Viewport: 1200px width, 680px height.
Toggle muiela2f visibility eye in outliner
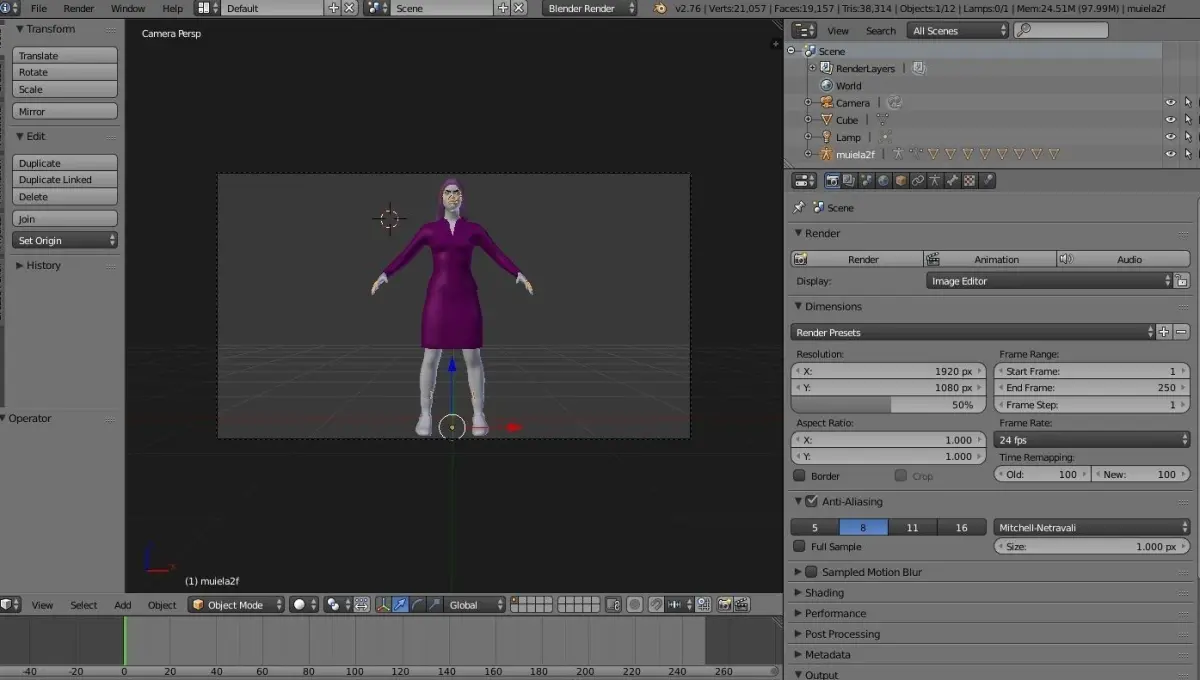tap(1170, 154)
